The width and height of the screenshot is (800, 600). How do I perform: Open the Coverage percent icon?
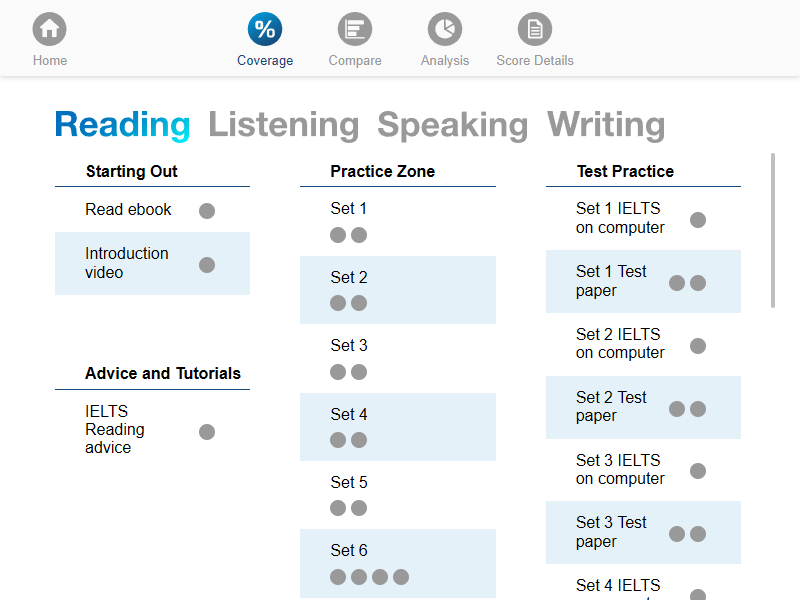pos(265,30)
